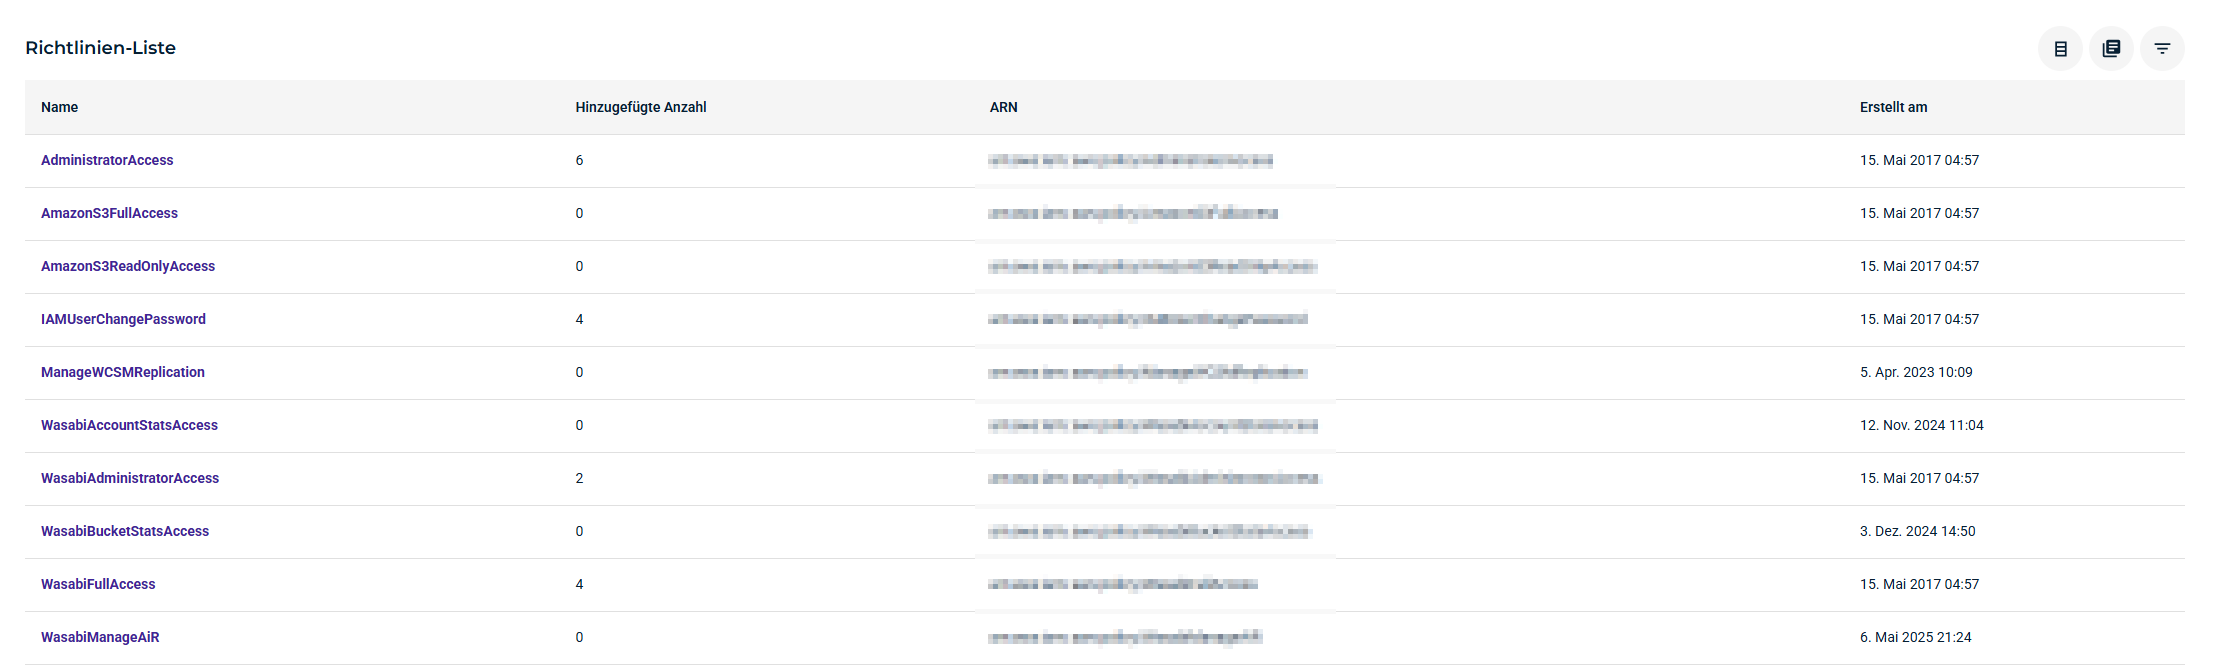
Task: Sort by the Erstellt am column
Action: click(1893, 107)
